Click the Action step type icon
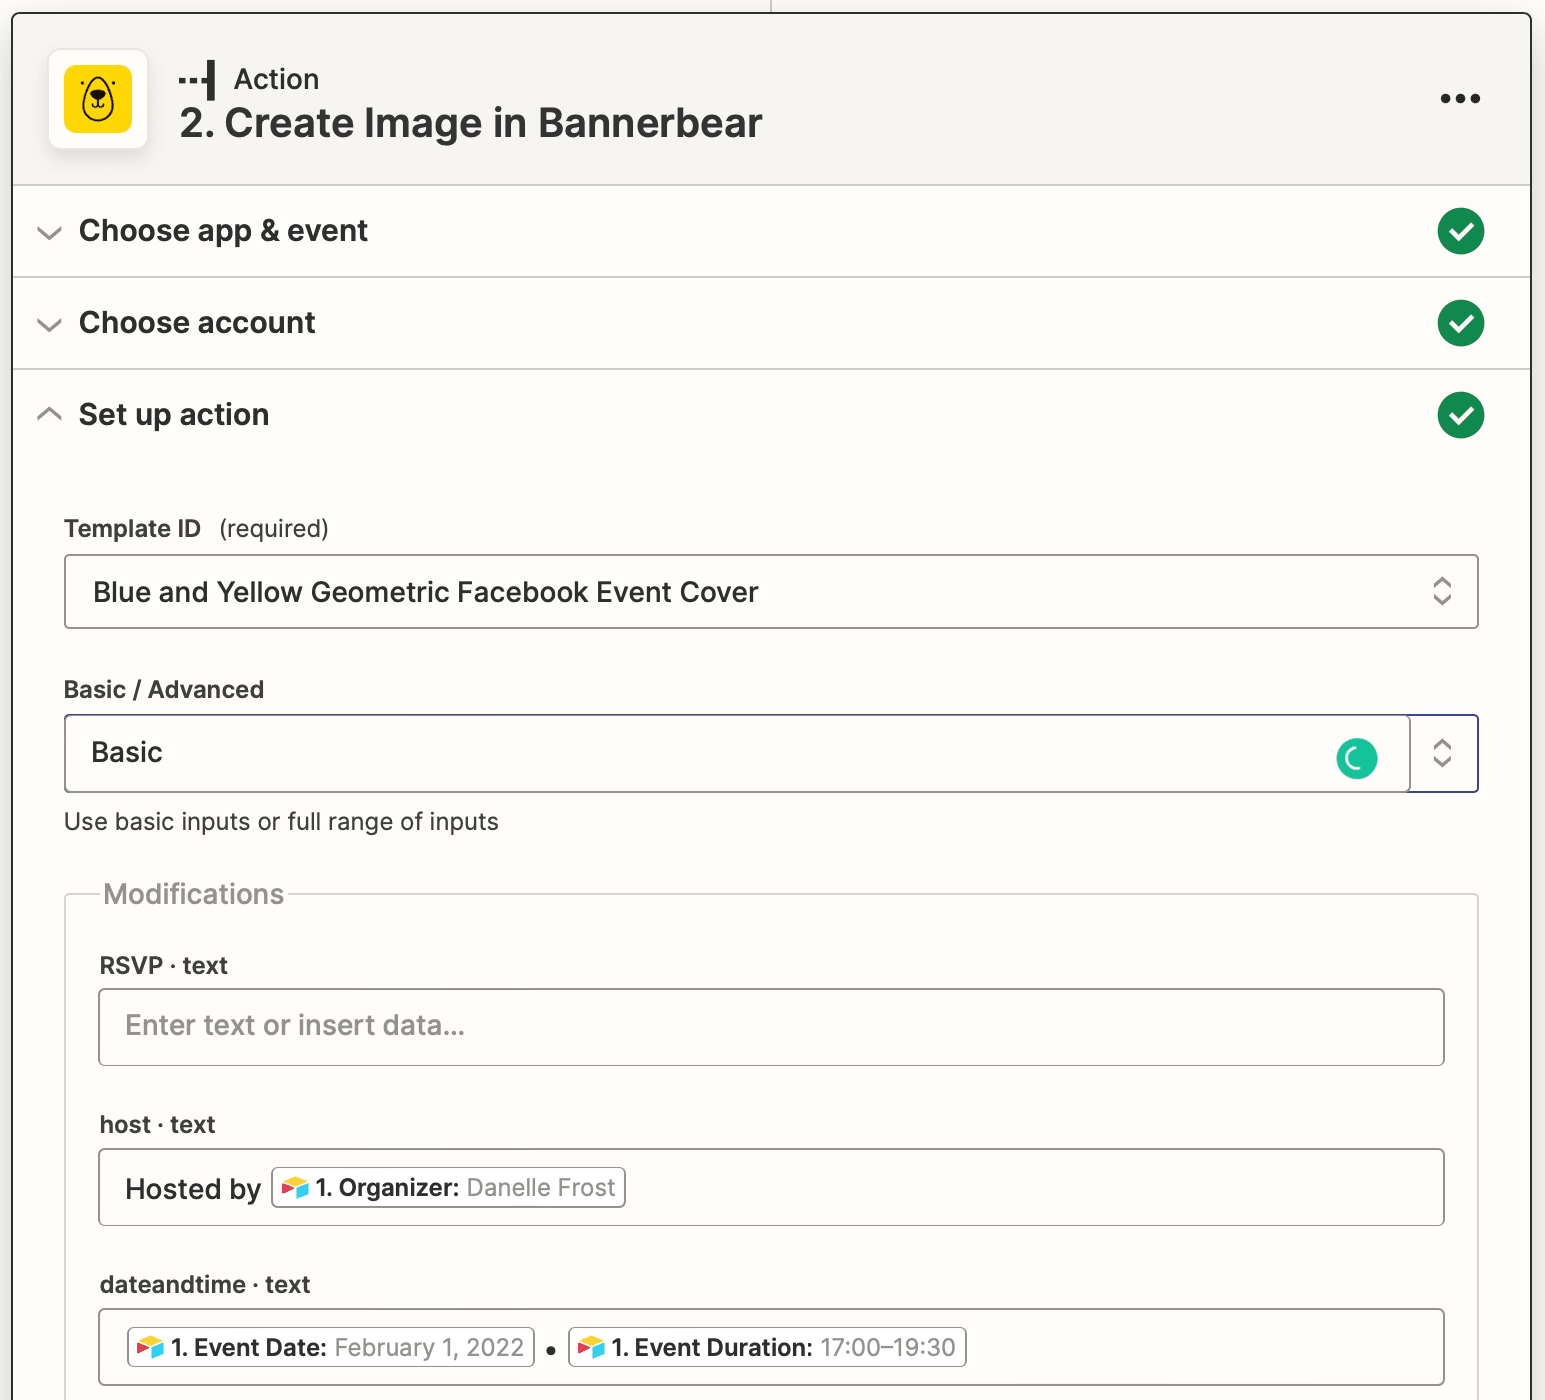Screen dimensions: 1545x1400 click(197, 80)
